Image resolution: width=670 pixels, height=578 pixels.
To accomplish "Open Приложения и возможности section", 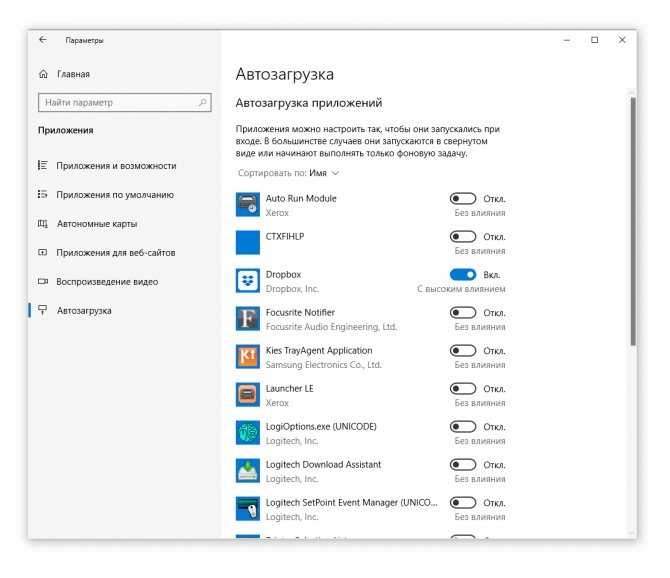I will 116,166.
